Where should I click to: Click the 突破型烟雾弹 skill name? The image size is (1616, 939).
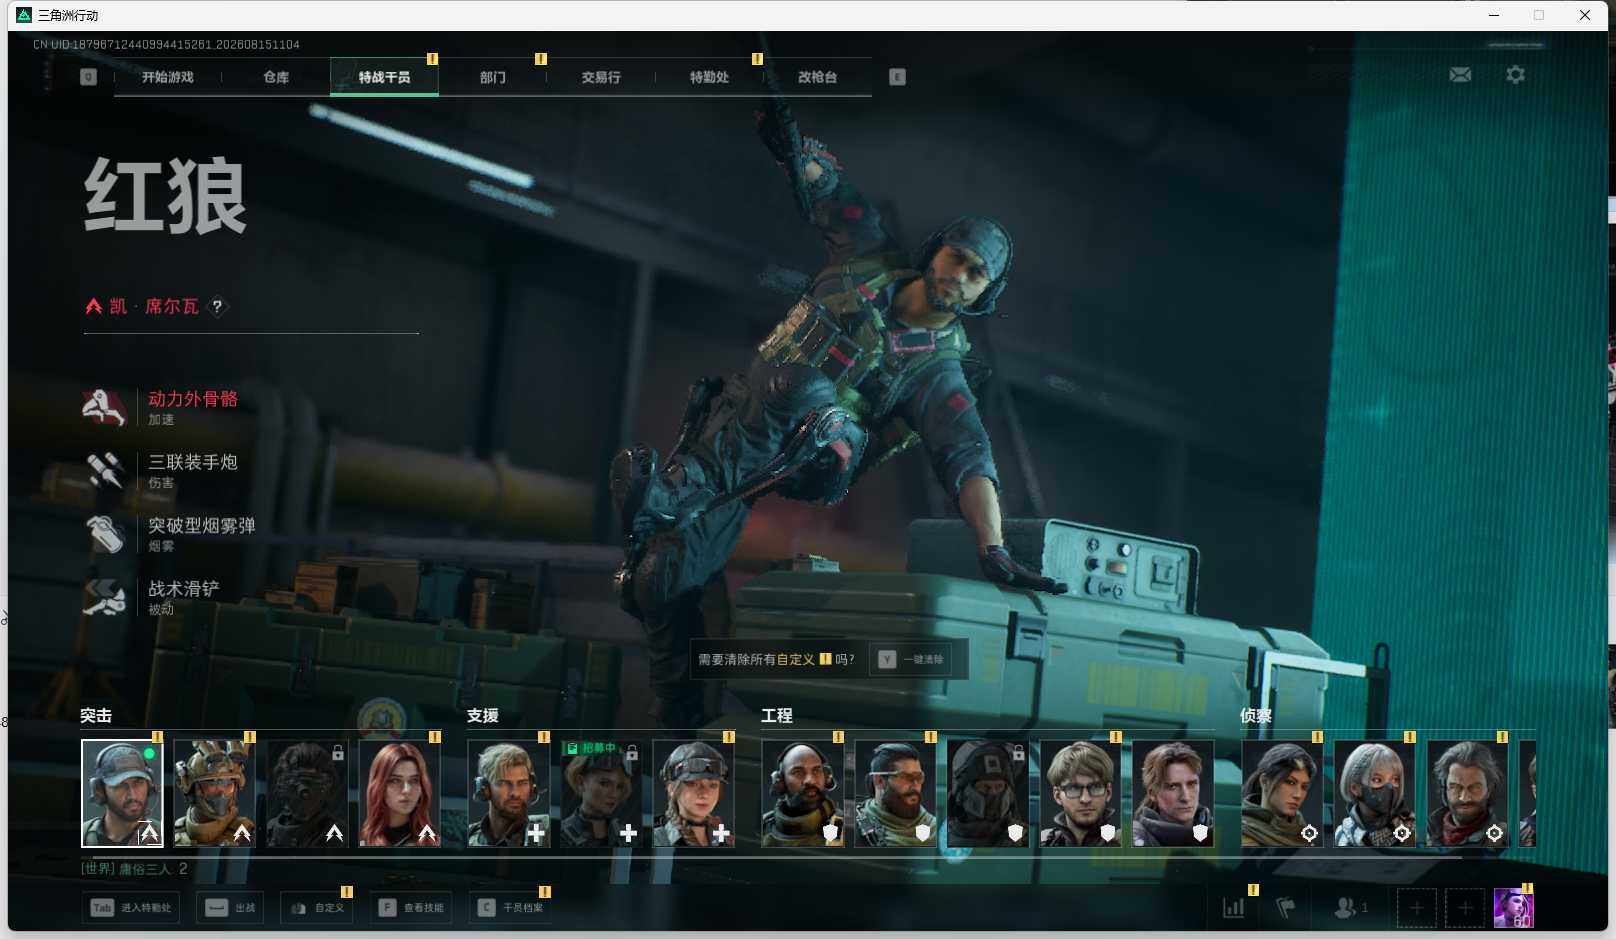[x=202, y=525]
